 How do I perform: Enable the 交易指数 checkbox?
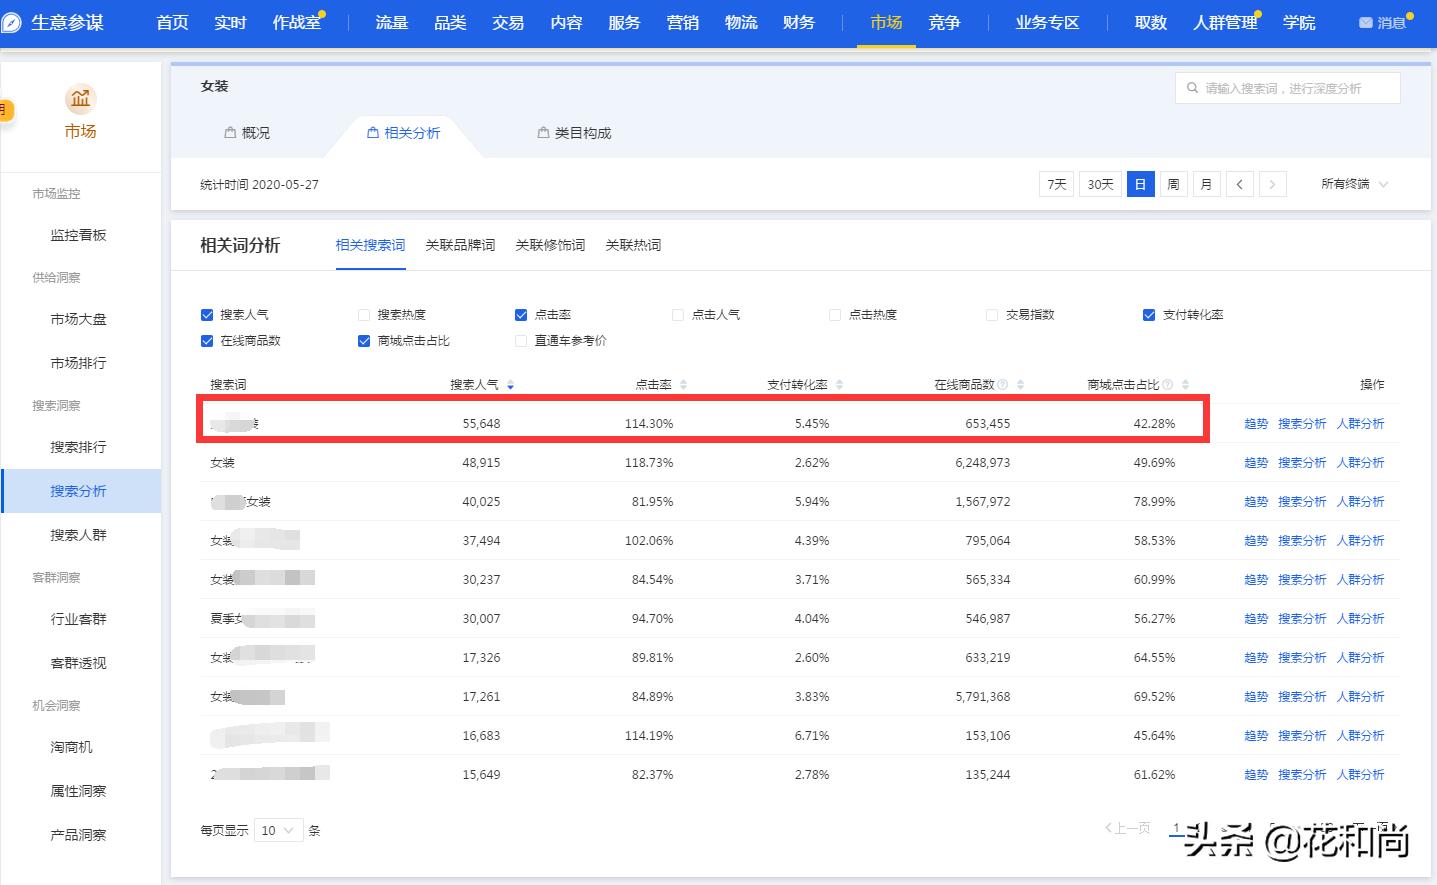click(x=991, y=314)
